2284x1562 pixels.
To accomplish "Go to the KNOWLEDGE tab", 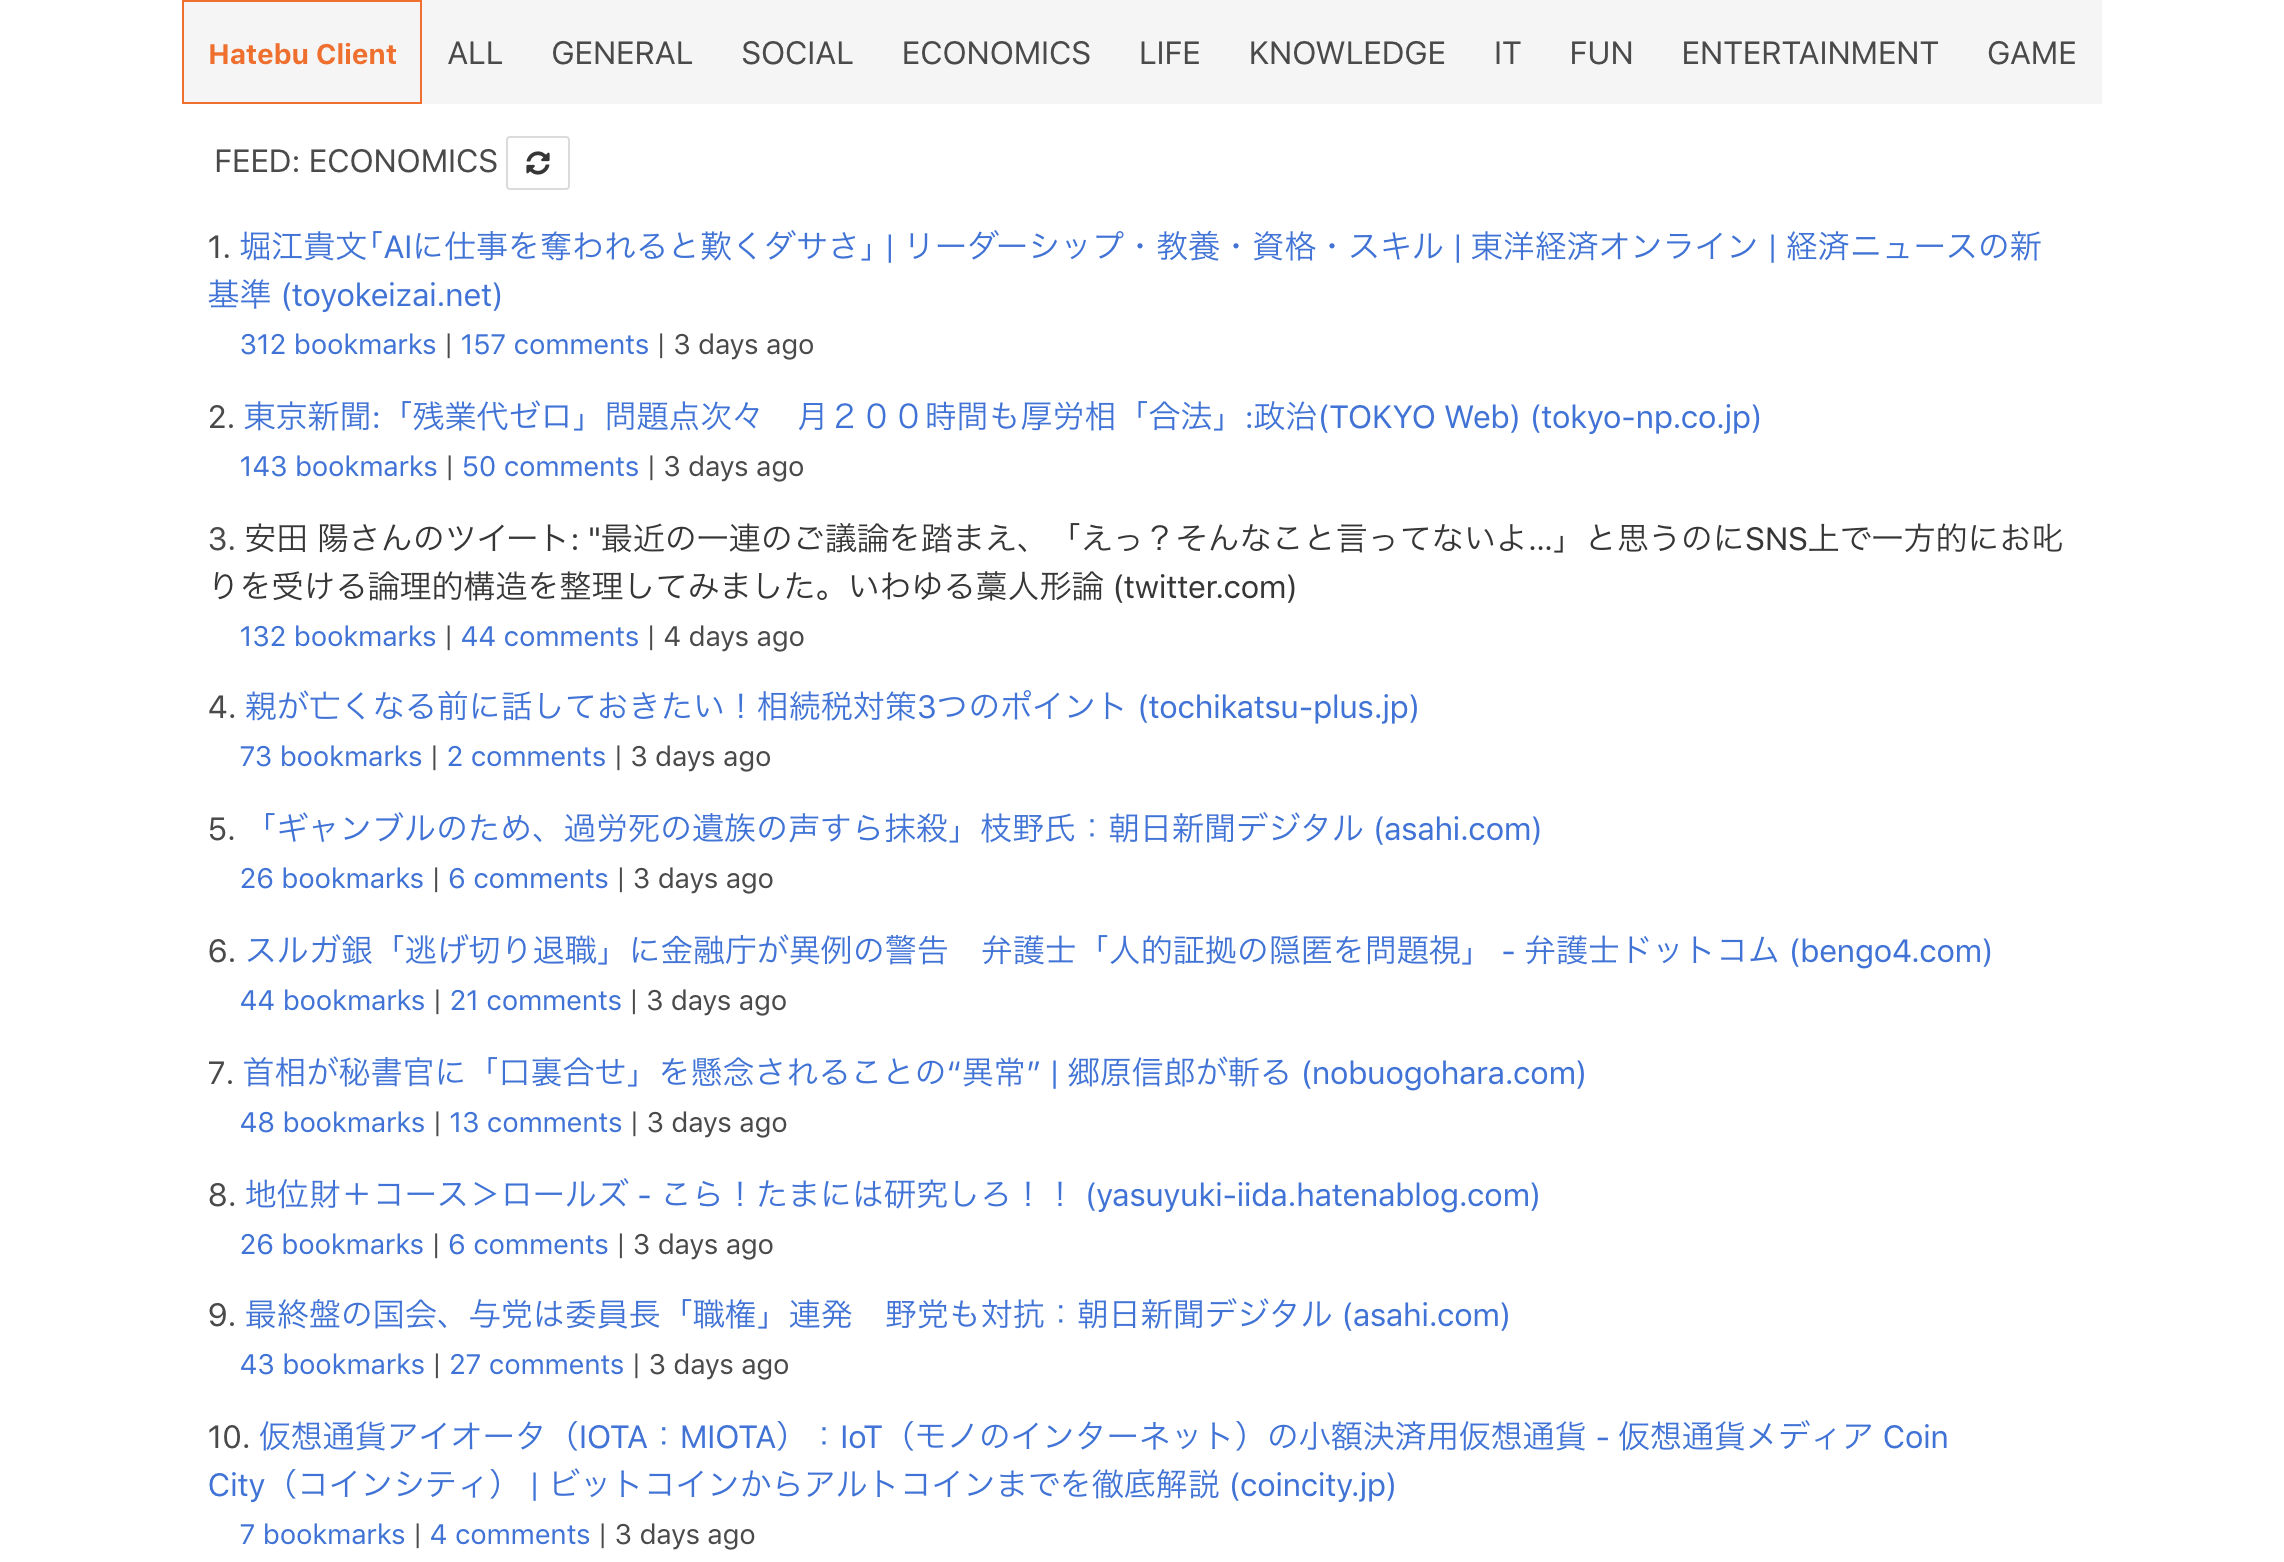I will pos(1346,53).
